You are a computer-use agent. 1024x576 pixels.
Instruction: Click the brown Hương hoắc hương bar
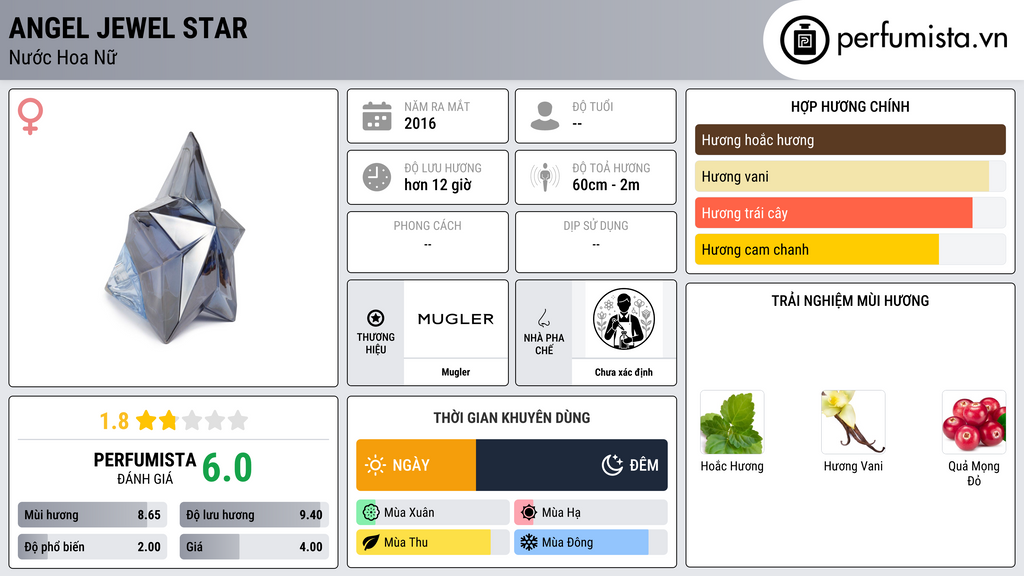pyautogui.click(x=850, y=140)
